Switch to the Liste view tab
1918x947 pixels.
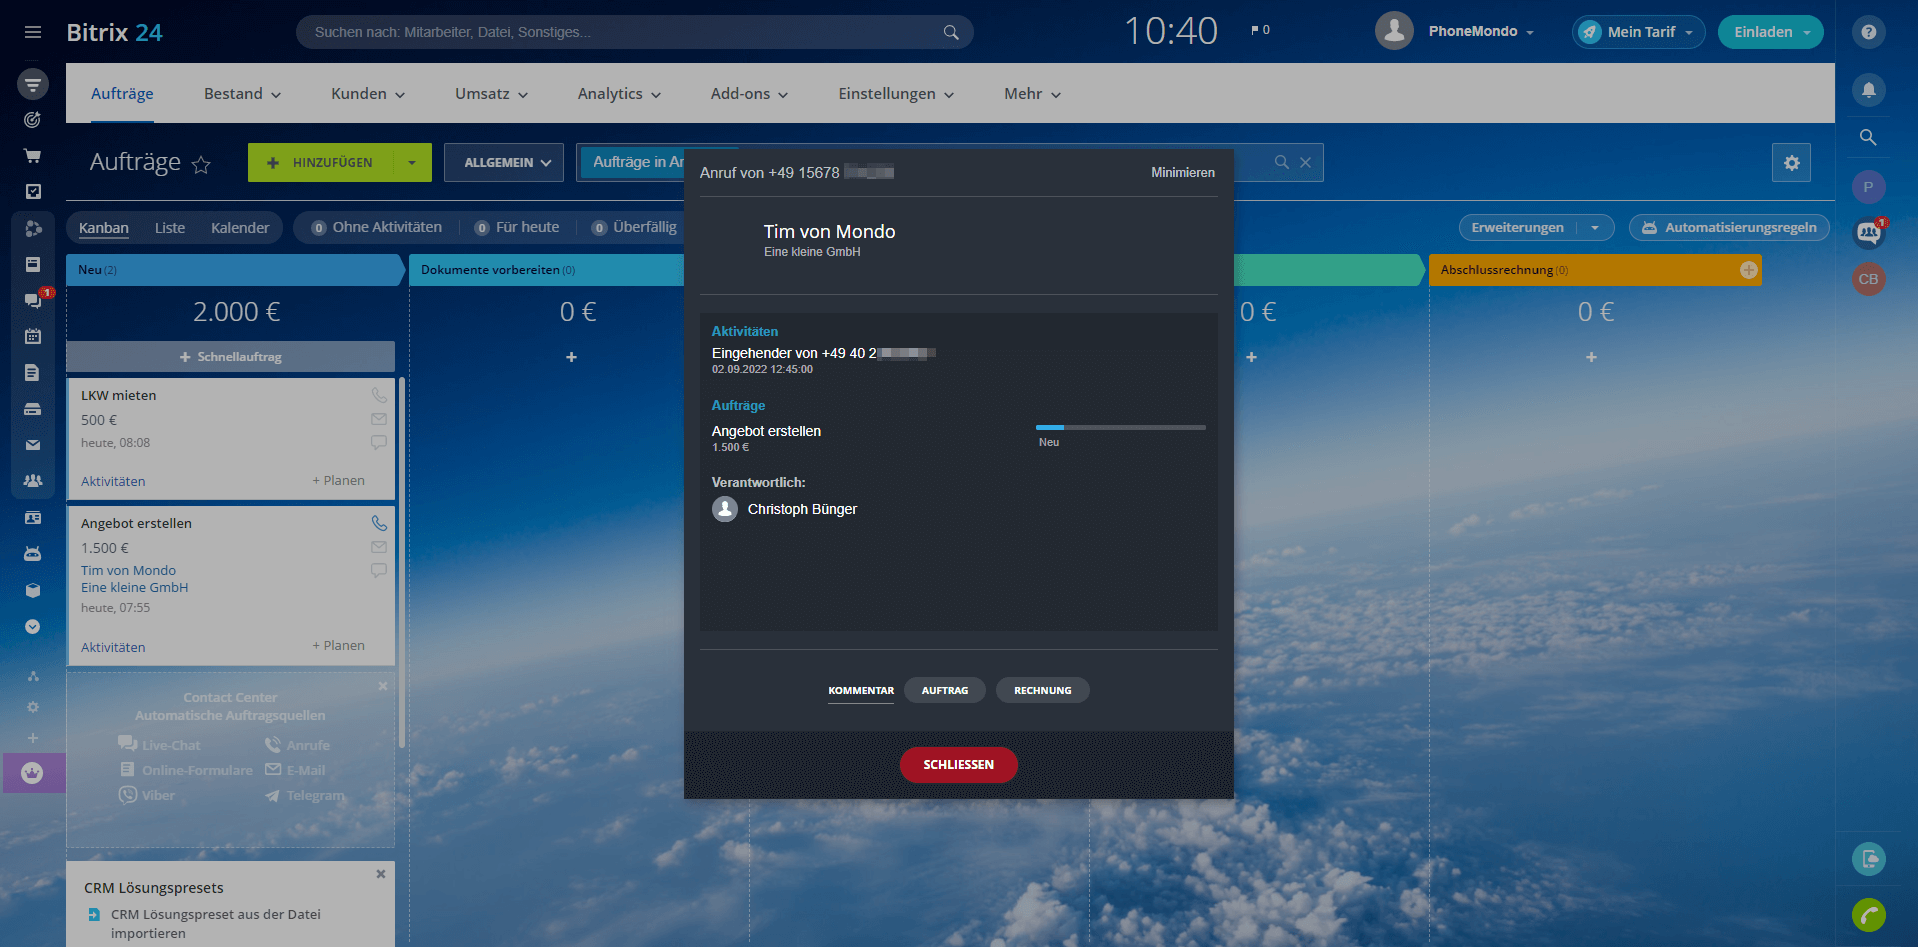click(x=170, y=228)
